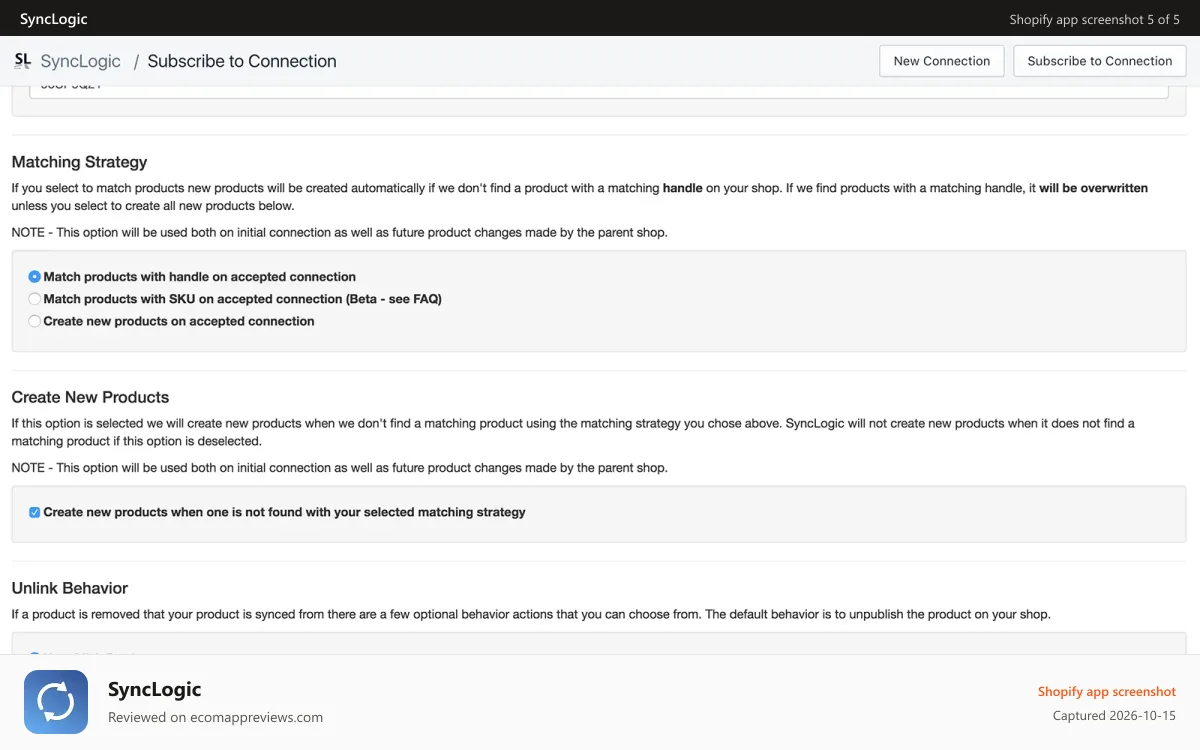
Task: Select Match products with SKU radio
Action: 35,299
